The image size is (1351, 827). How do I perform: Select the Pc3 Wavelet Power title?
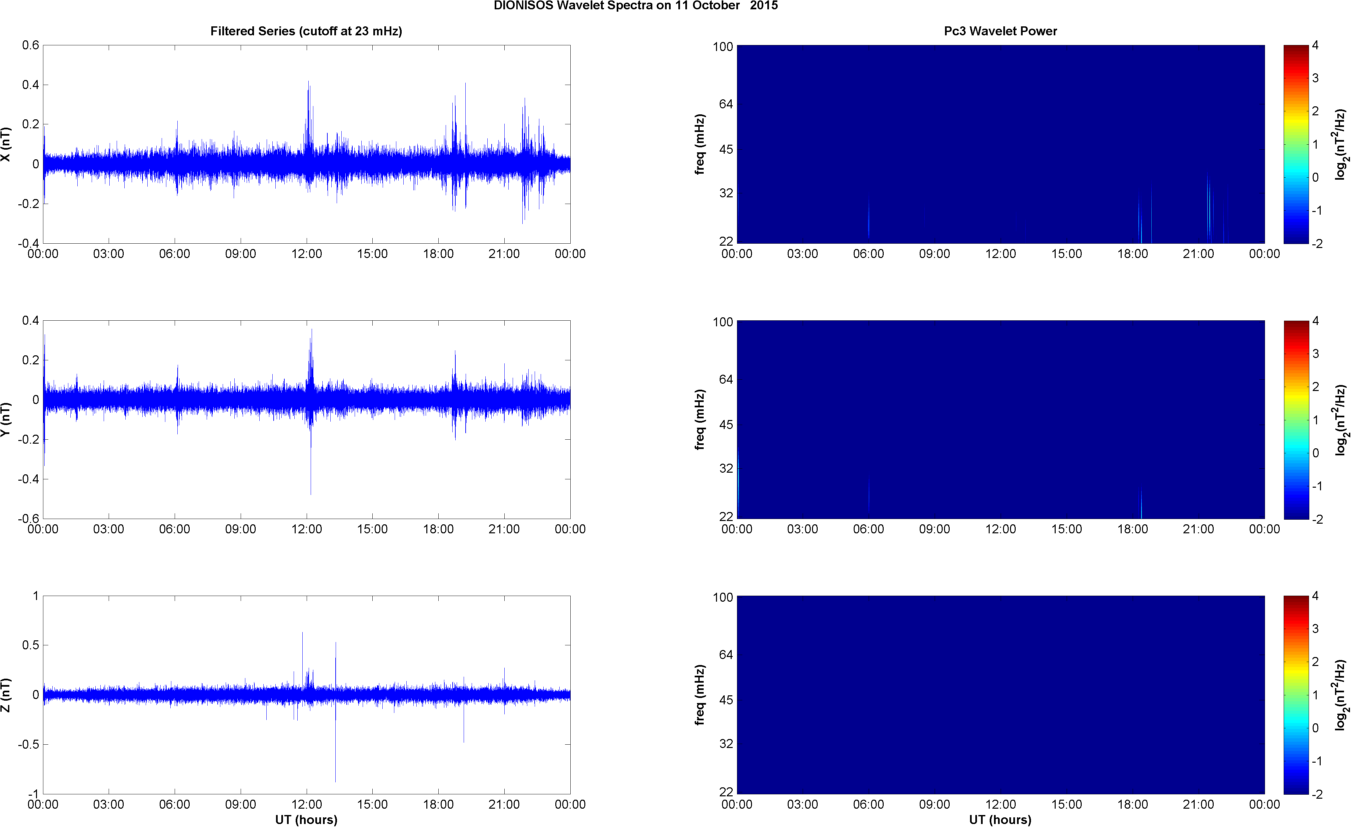(1000, 31)
